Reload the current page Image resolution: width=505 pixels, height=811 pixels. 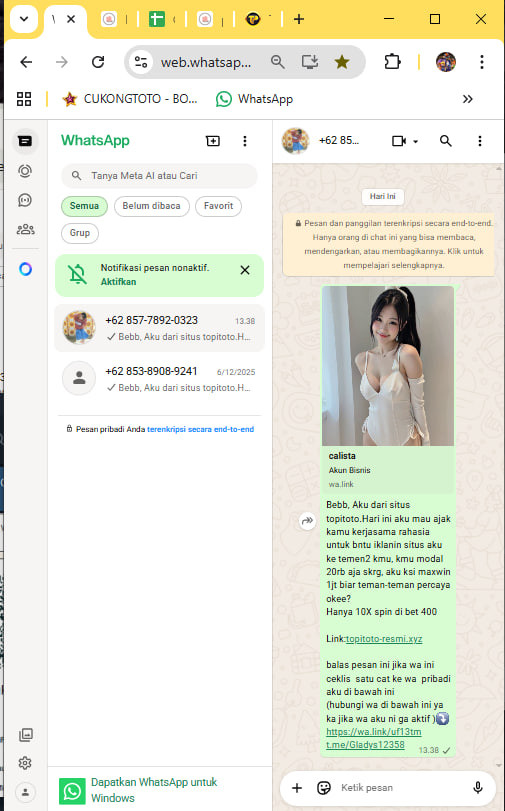(x=98, y=63)
